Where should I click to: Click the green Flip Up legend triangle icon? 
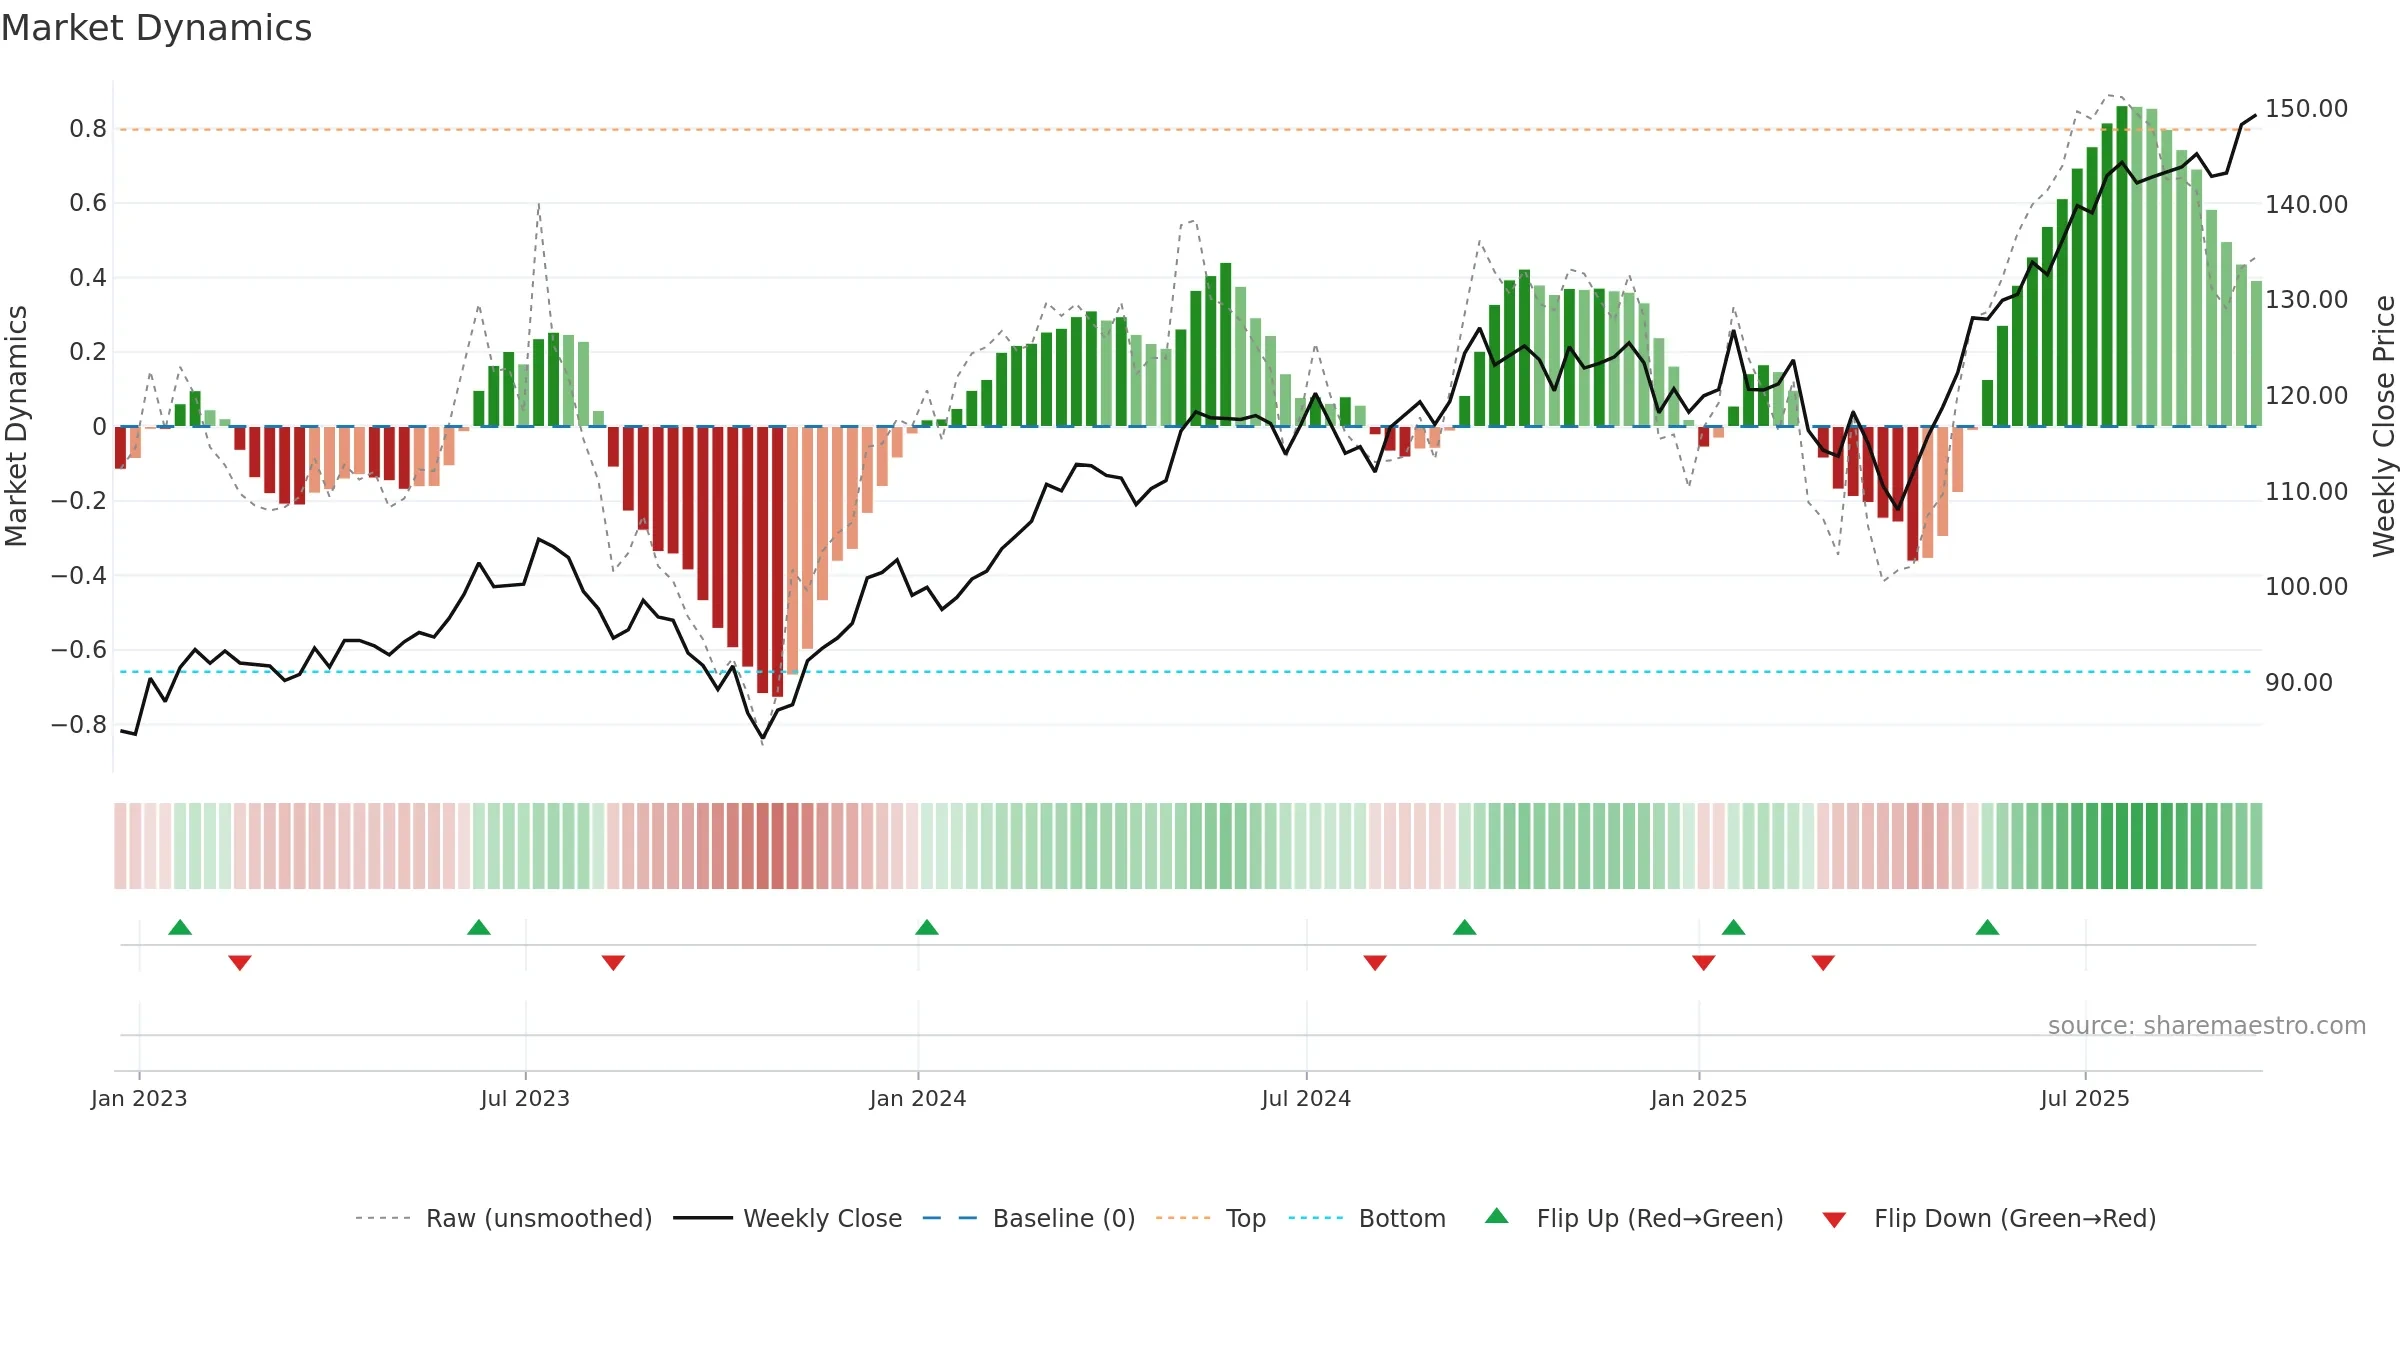click(x=1497, y=1216)
